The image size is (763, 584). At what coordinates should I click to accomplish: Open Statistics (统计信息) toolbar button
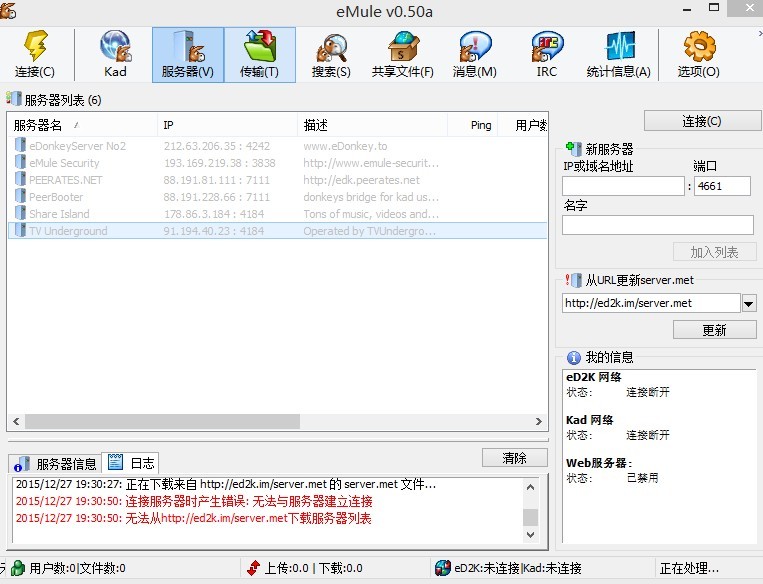[x=618, y=55]
